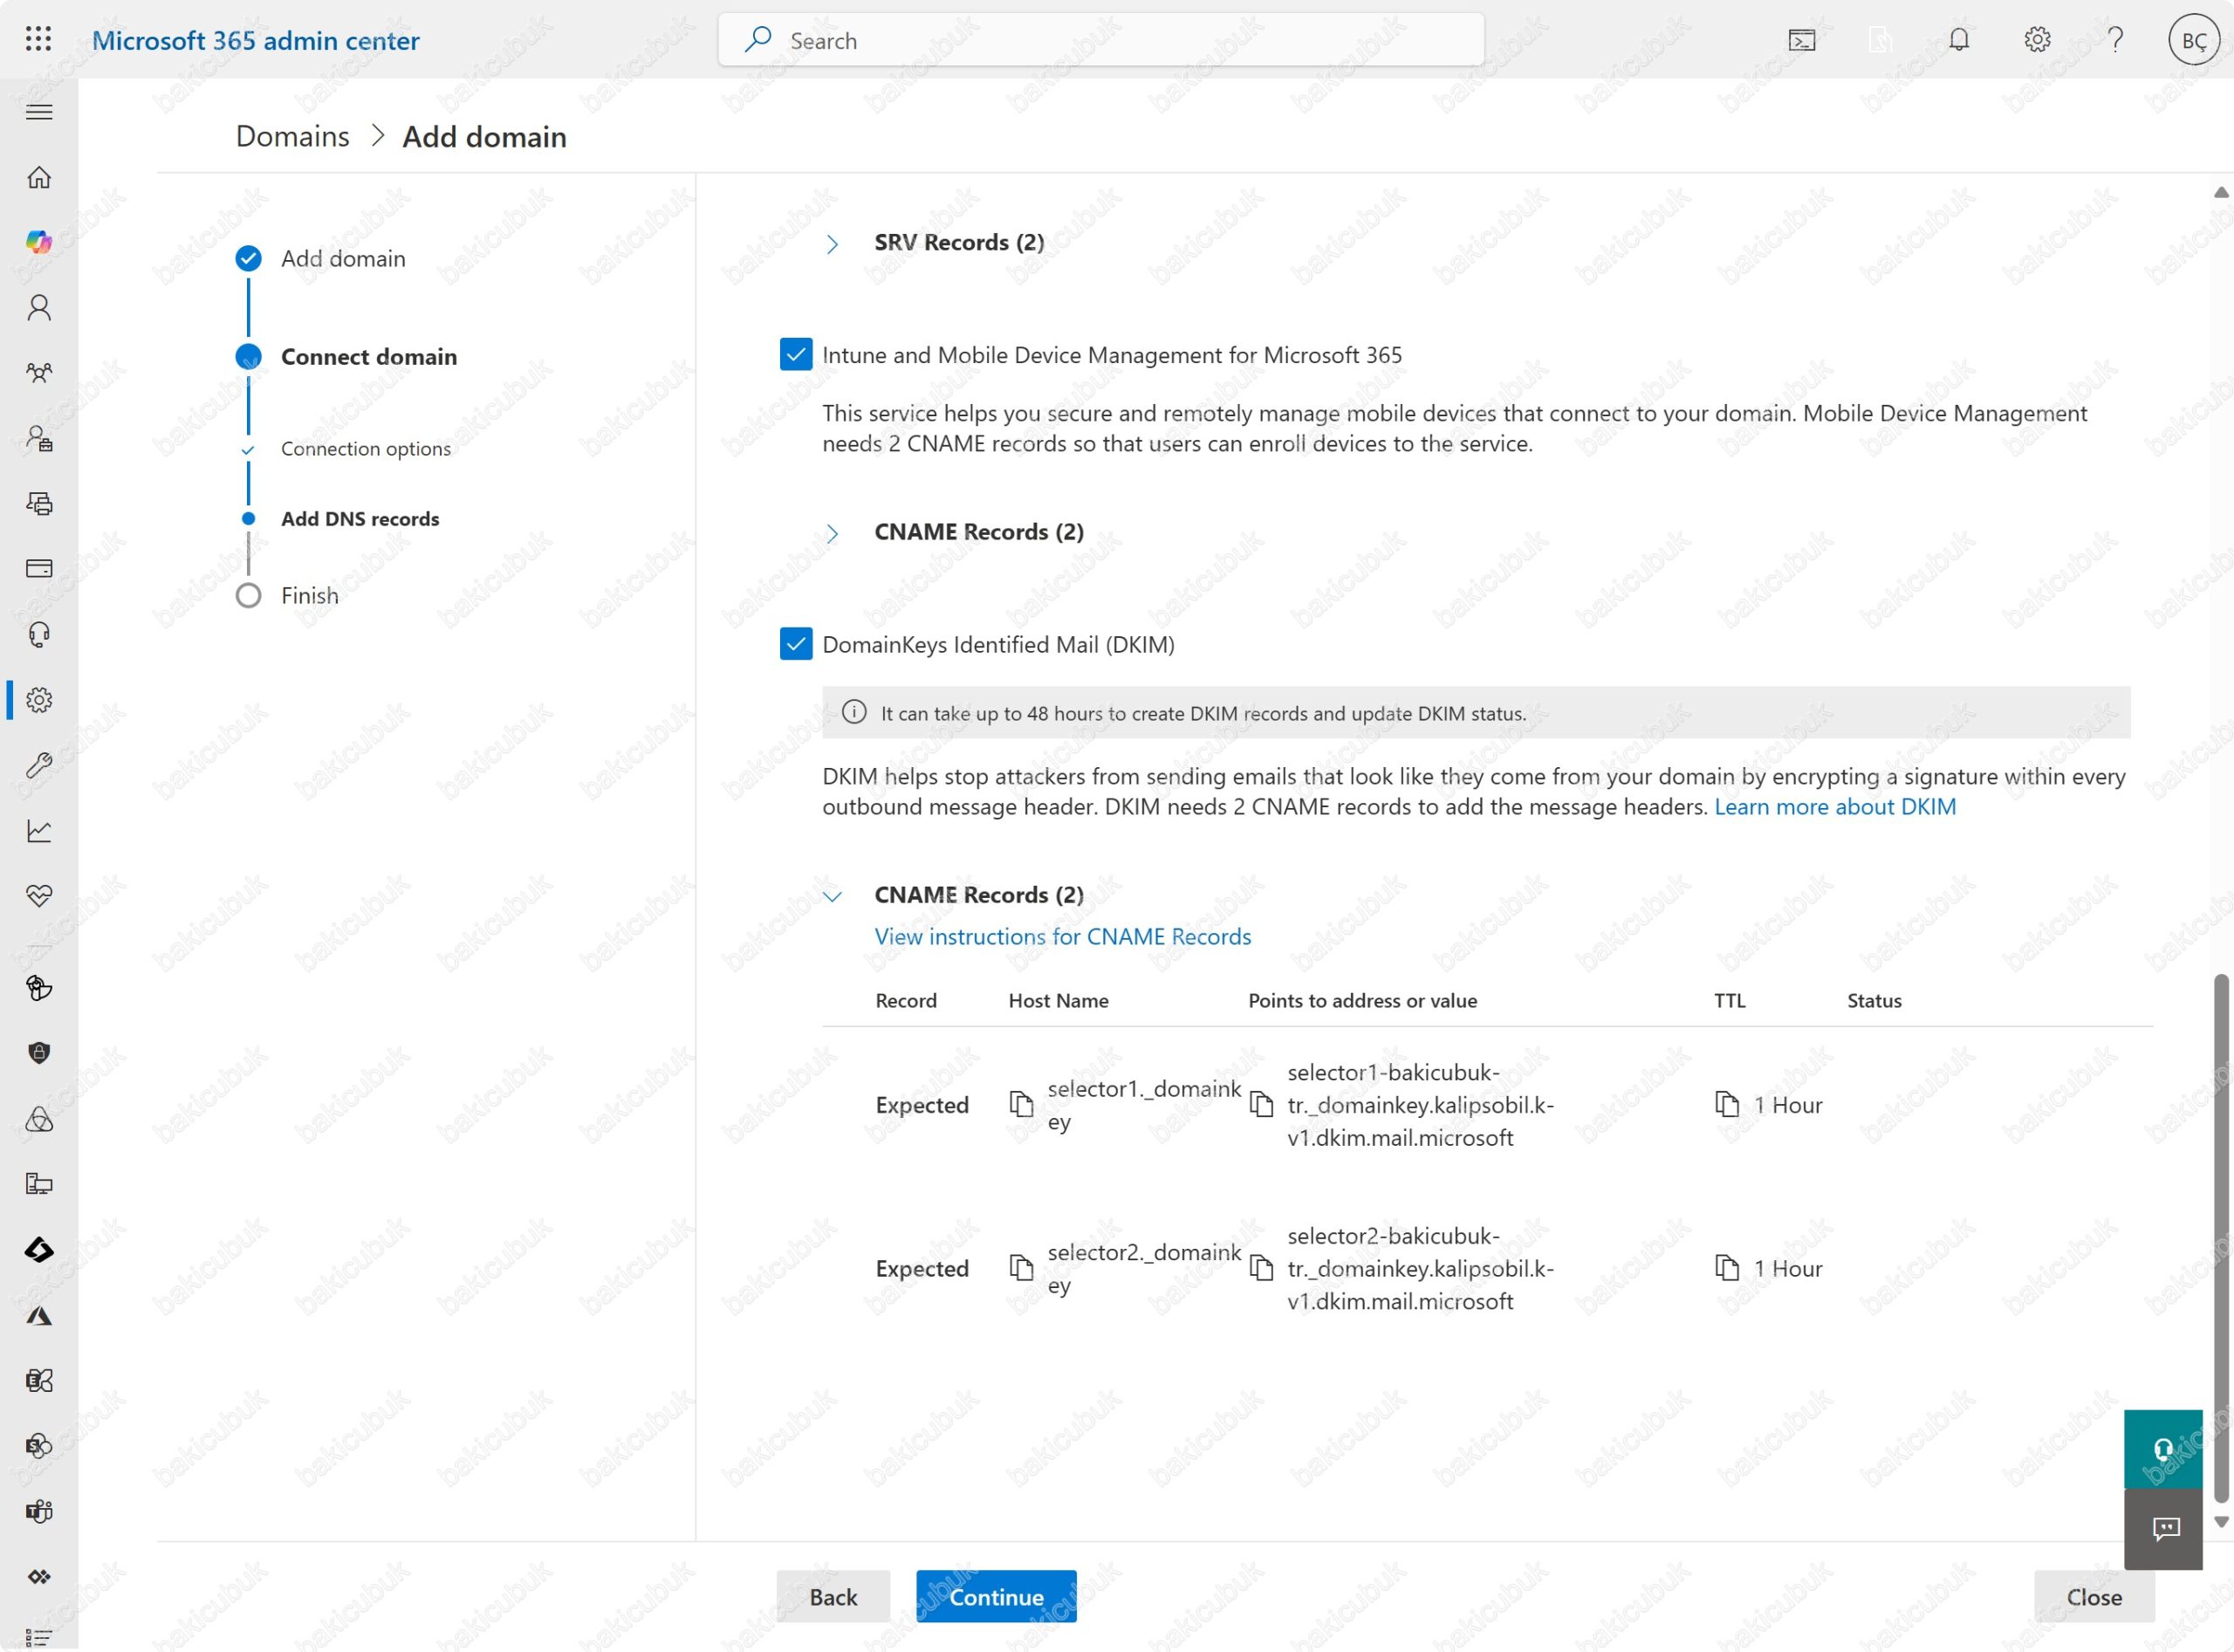Uncheck Intune and Mobile Device Management checkbox
The width and height of the screenshot is (2234, 1652).
(795, 354)
